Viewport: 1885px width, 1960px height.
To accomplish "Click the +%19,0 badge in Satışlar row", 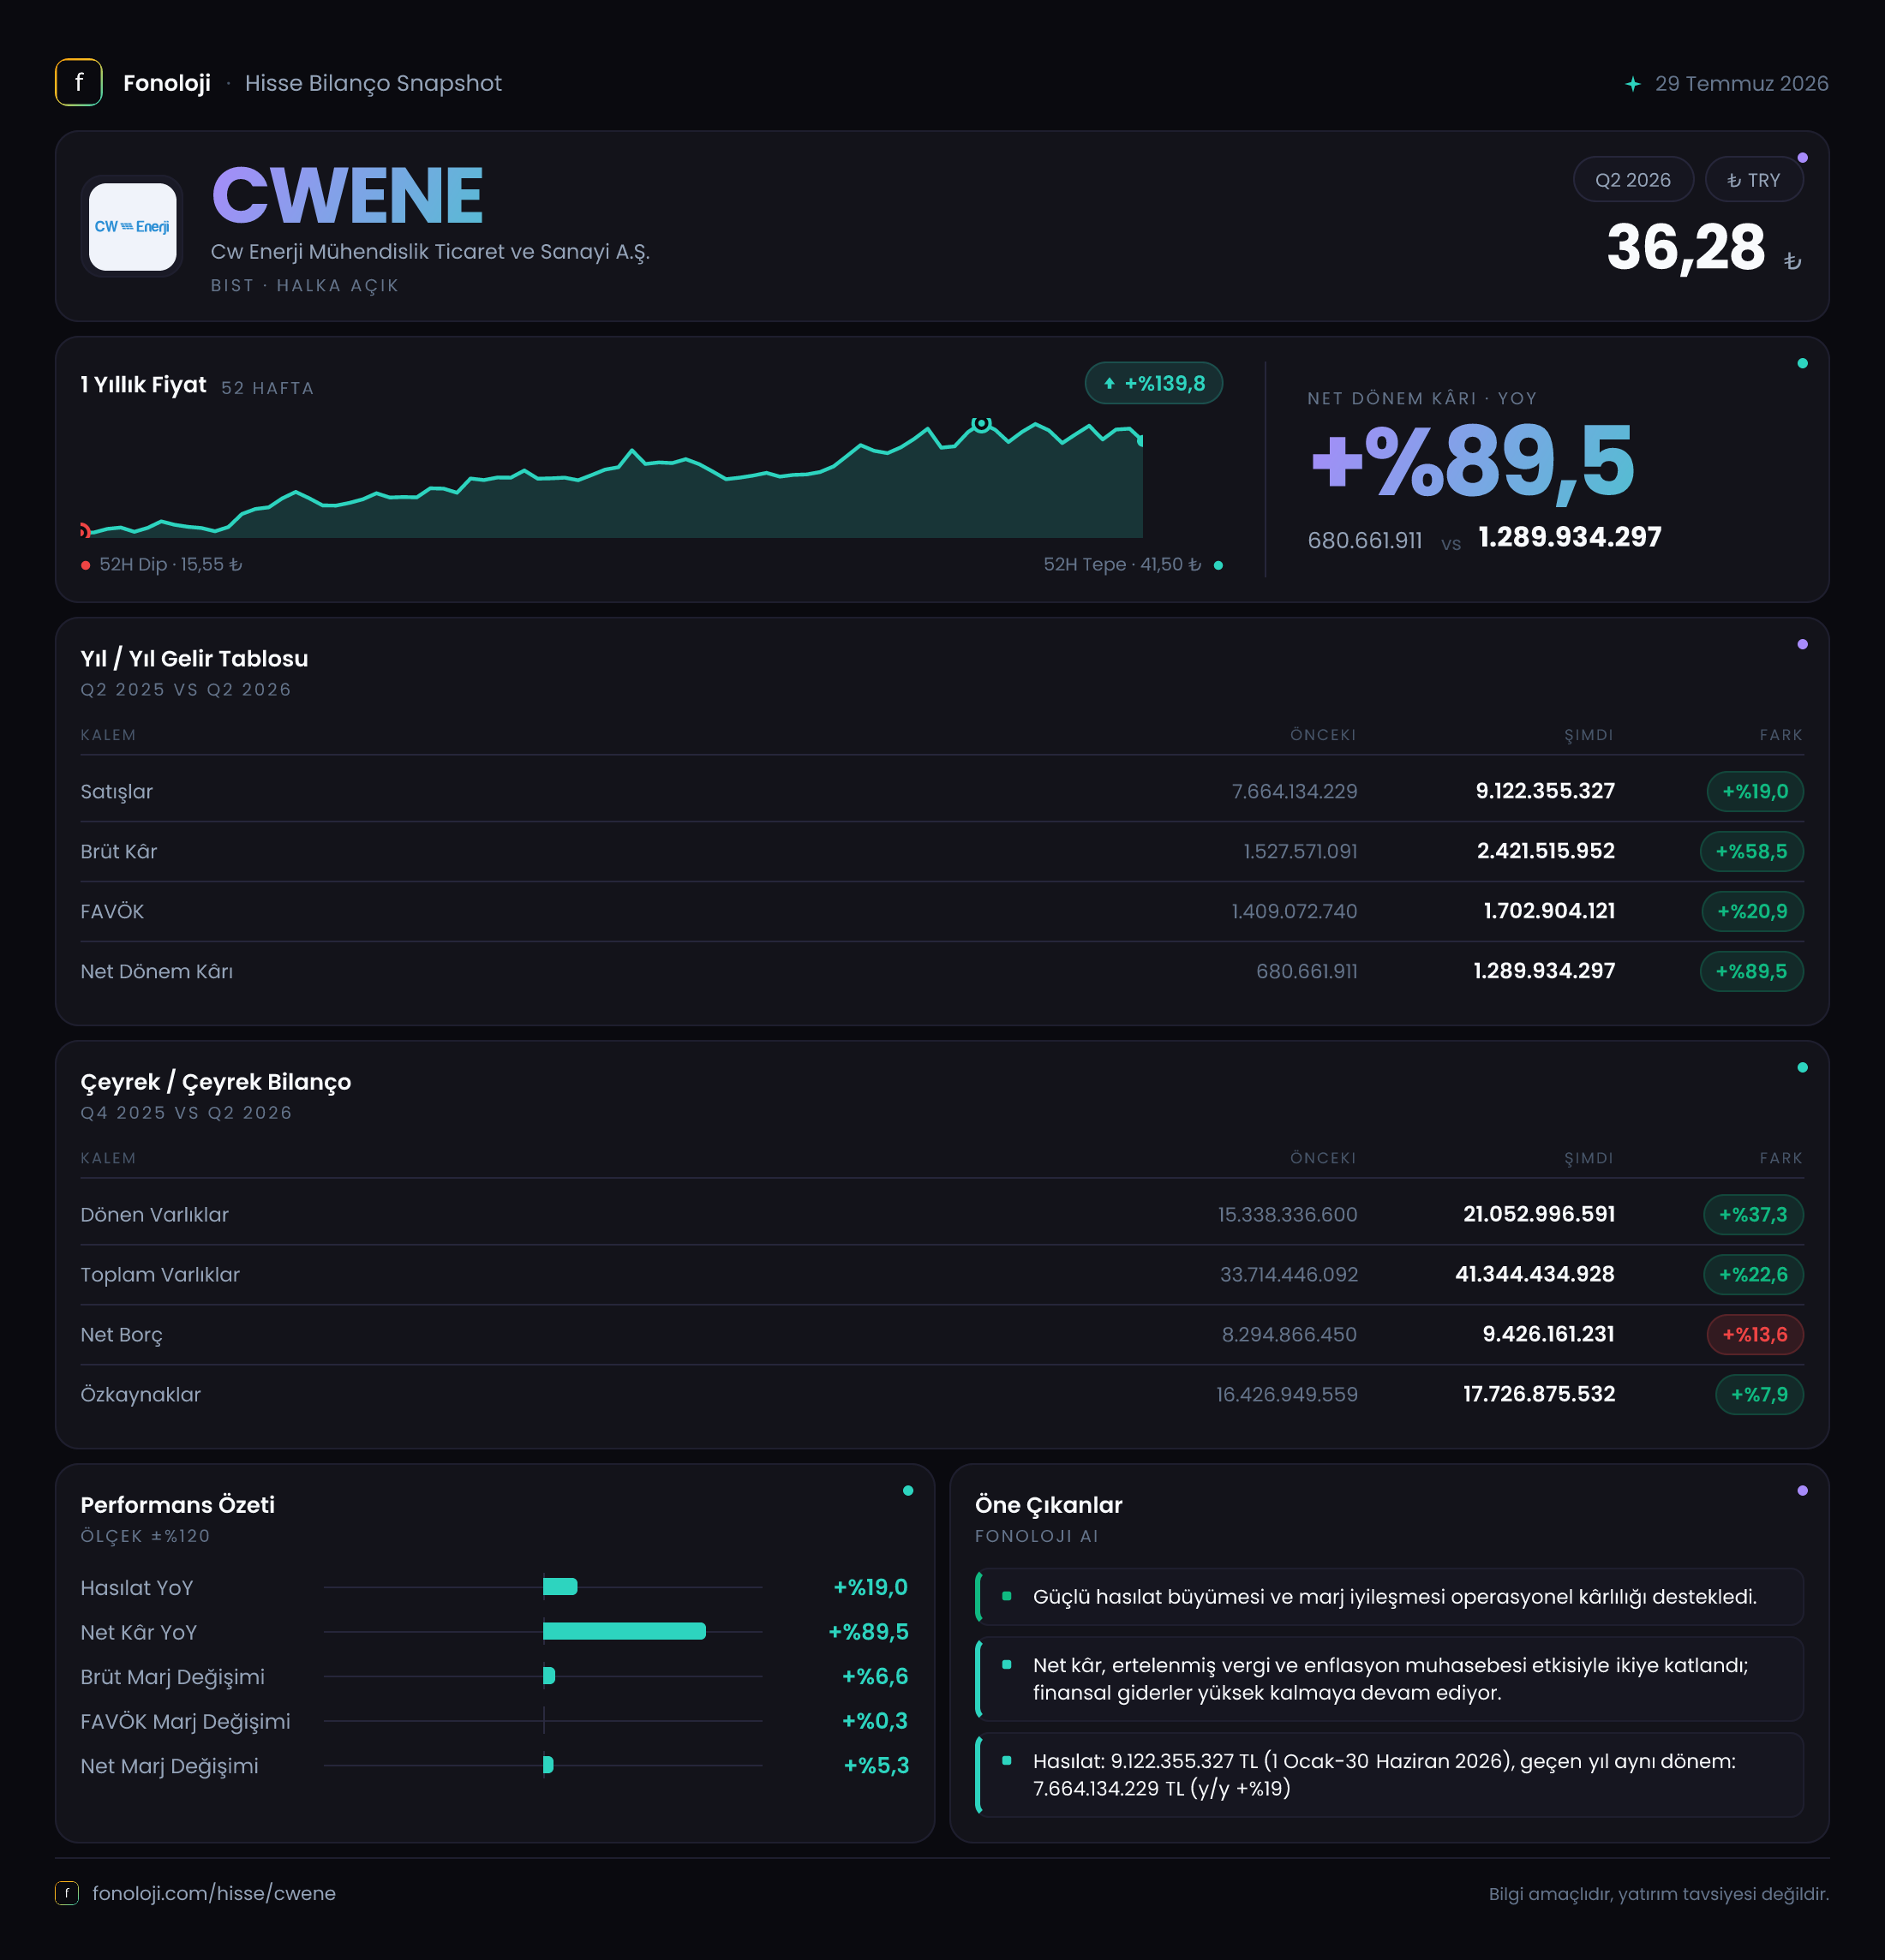I will [x=1755, y=791].
